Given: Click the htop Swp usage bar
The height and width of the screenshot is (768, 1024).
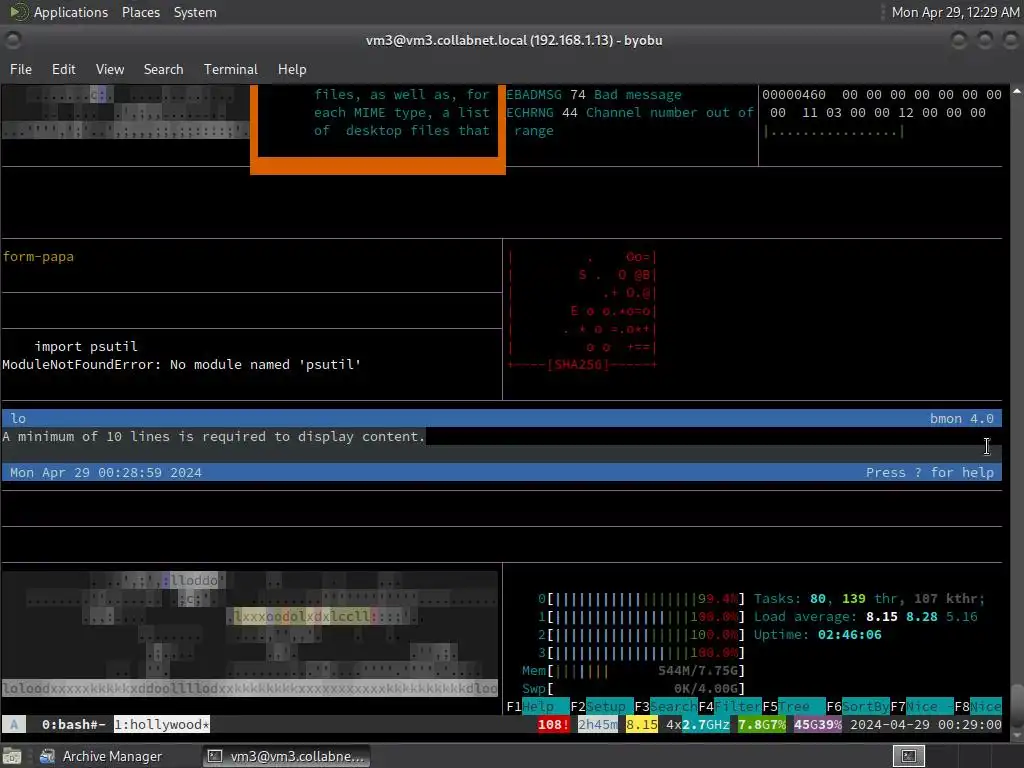Looking at the screenshot, I should click(x=645, y=688).
